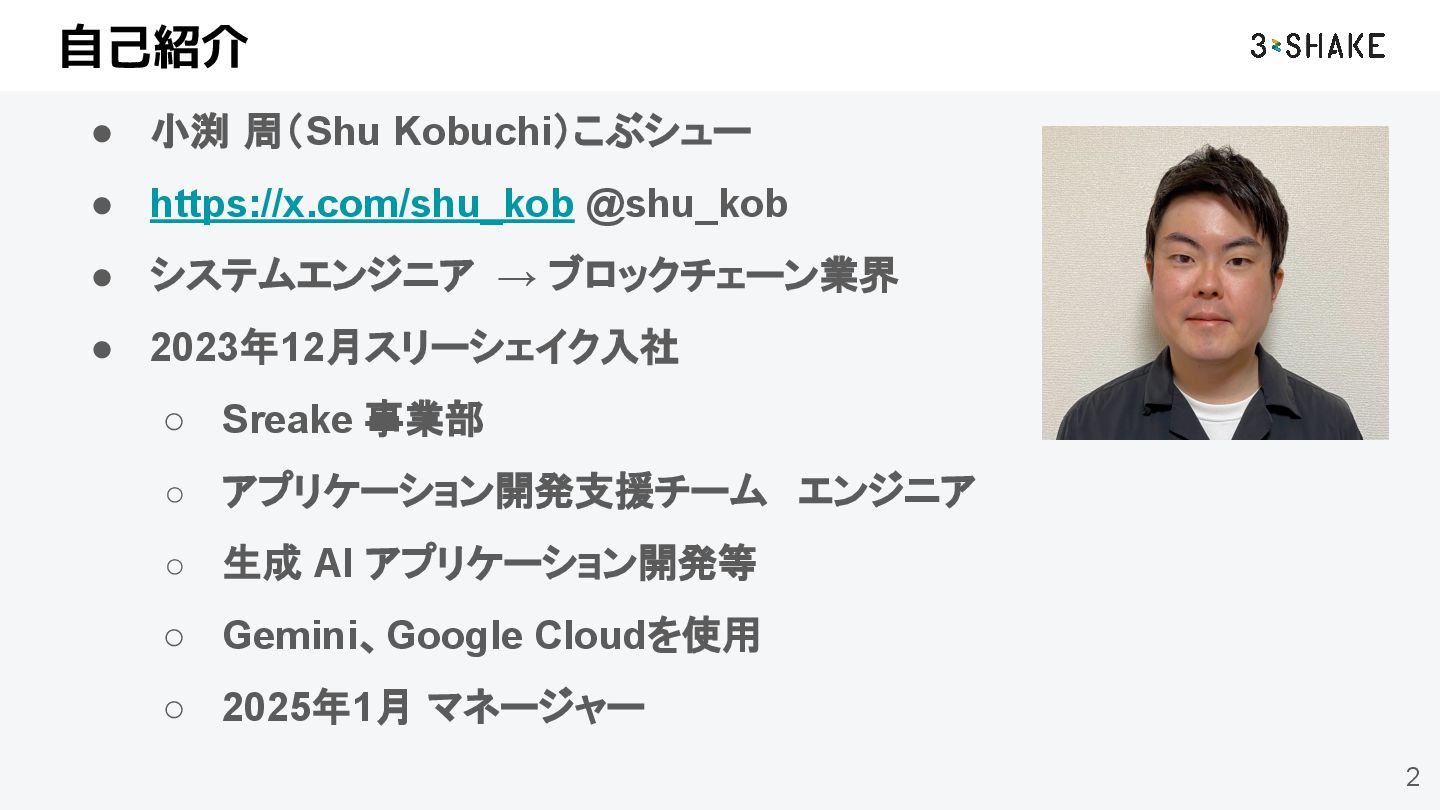Click the hollow bullet before Gemini line

[174, 637]
